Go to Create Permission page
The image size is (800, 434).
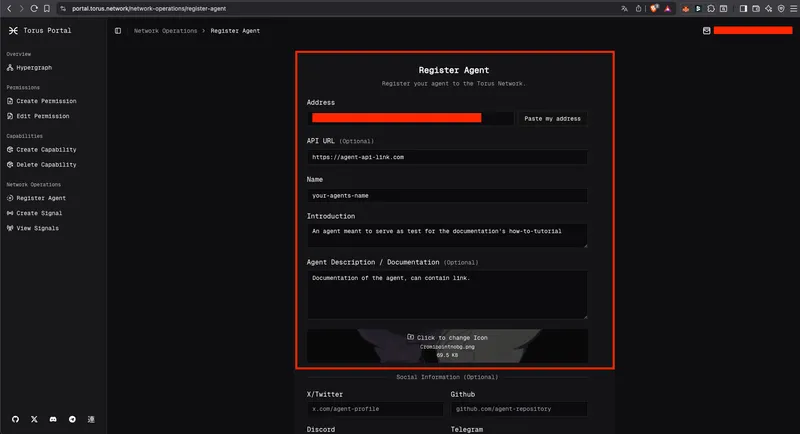(x=45, y=101)
